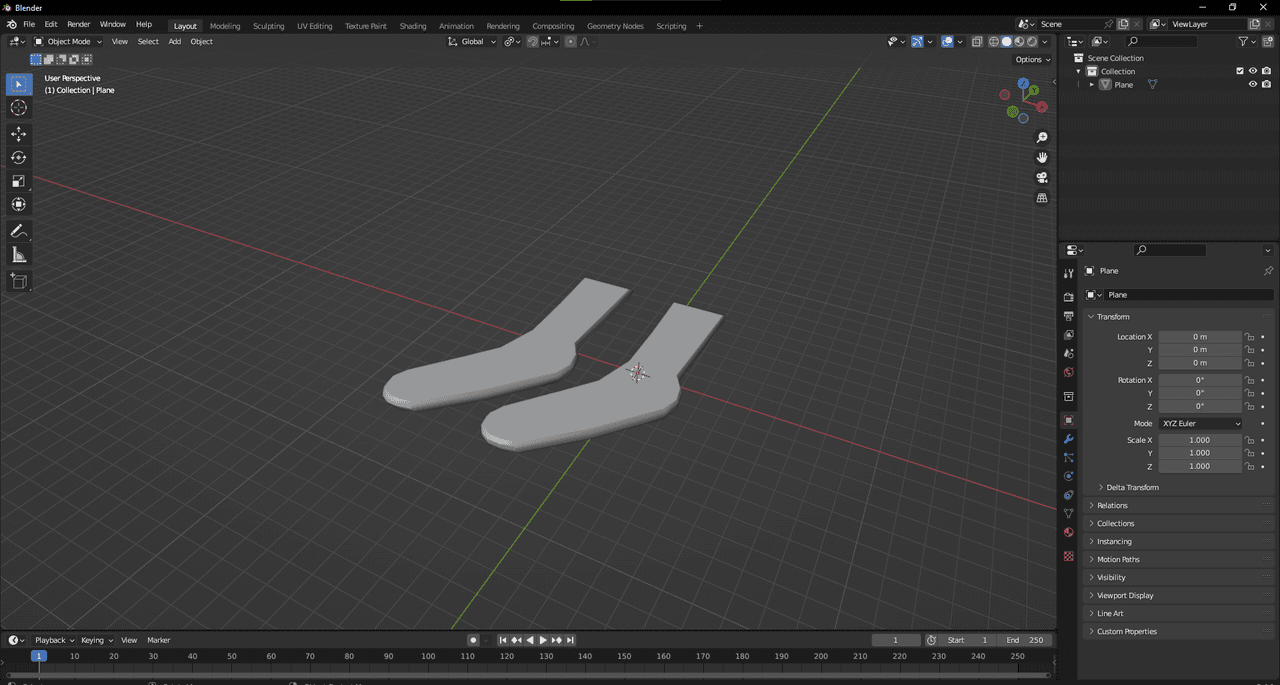
Task: Toggle lock for Location X
Action: click(1249, 337)
